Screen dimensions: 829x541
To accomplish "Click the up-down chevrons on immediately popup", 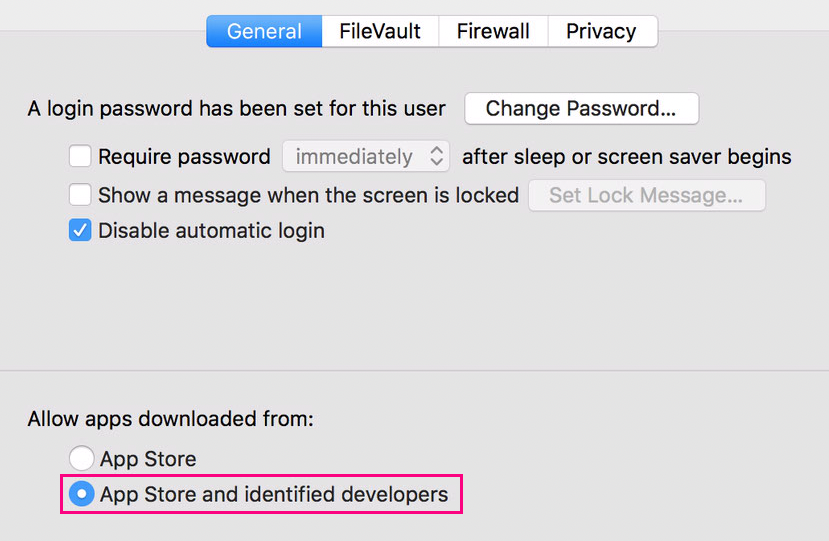I will pyautogui.click(x=436, y=156).
